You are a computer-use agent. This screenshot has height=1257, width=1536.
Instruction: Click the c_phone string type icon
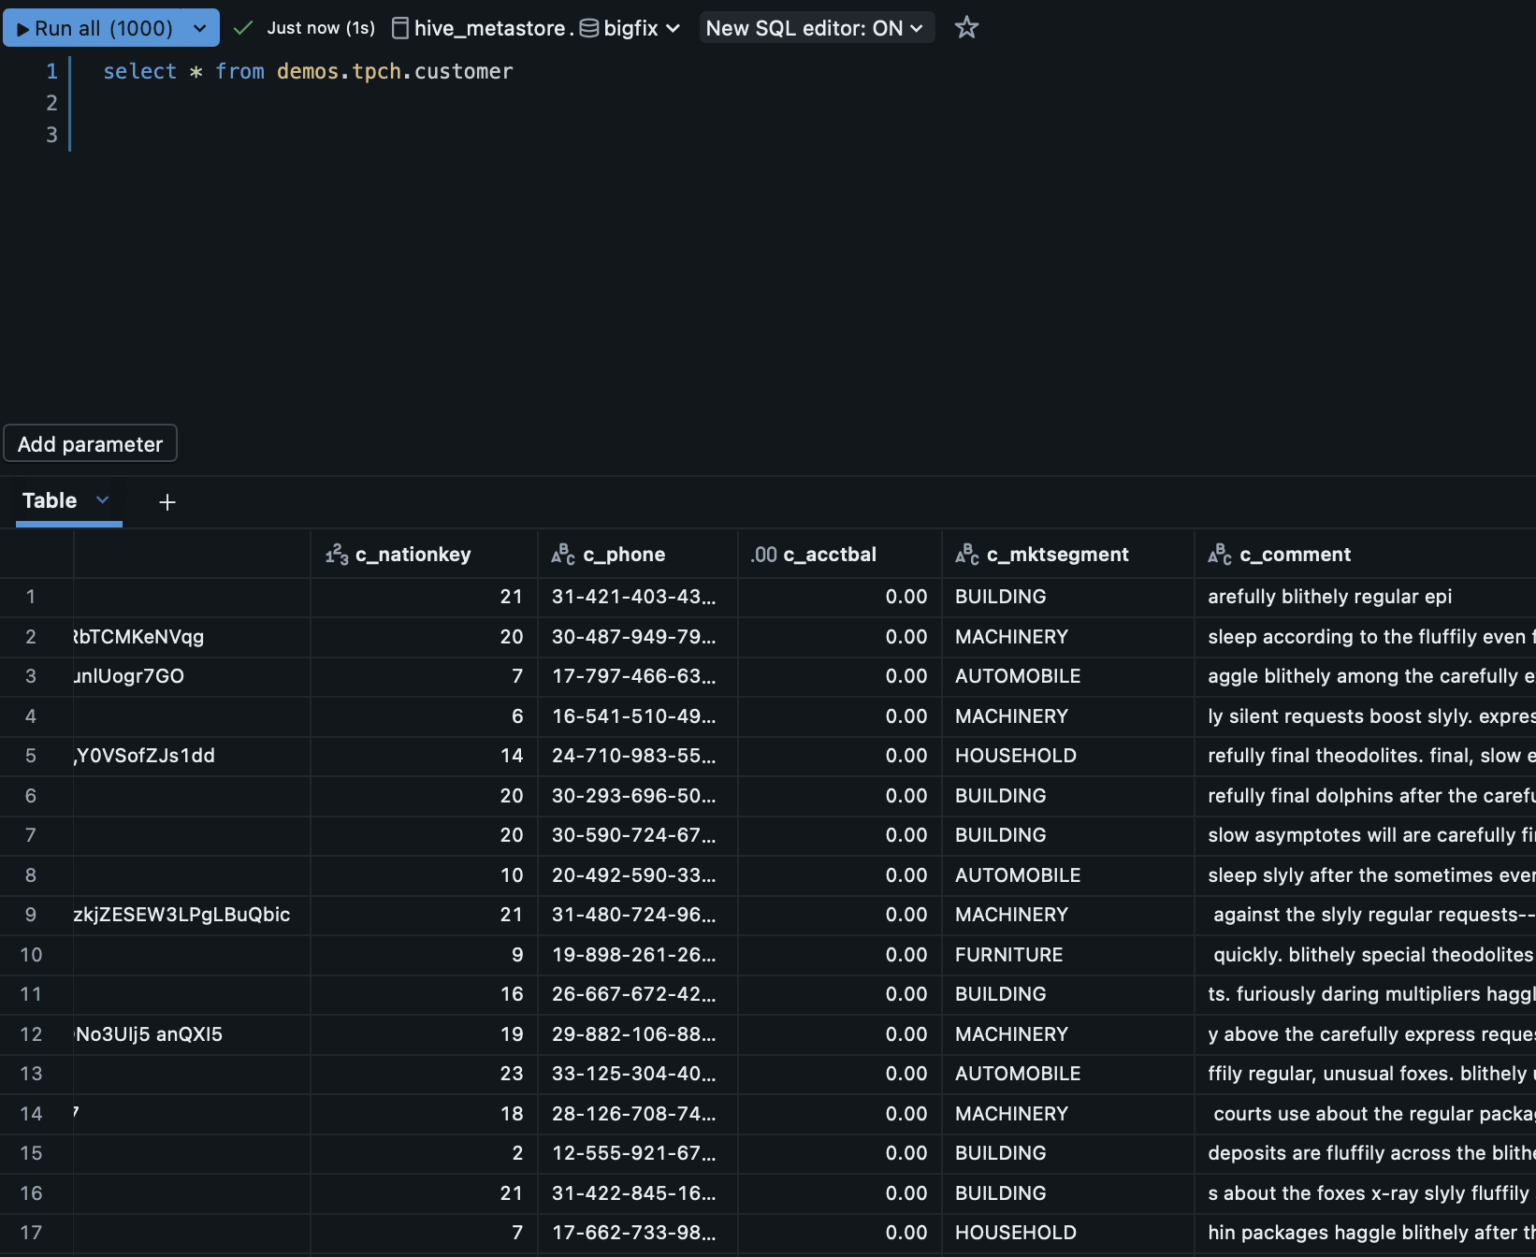(563, 554)
